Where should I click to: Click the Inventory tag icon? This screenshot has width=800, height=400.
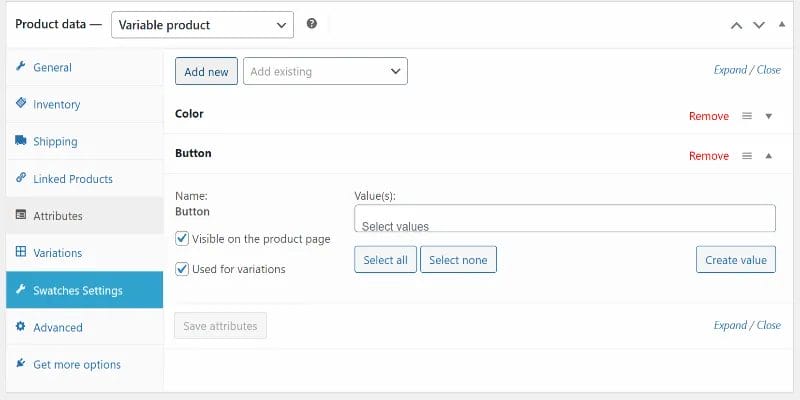21,104
